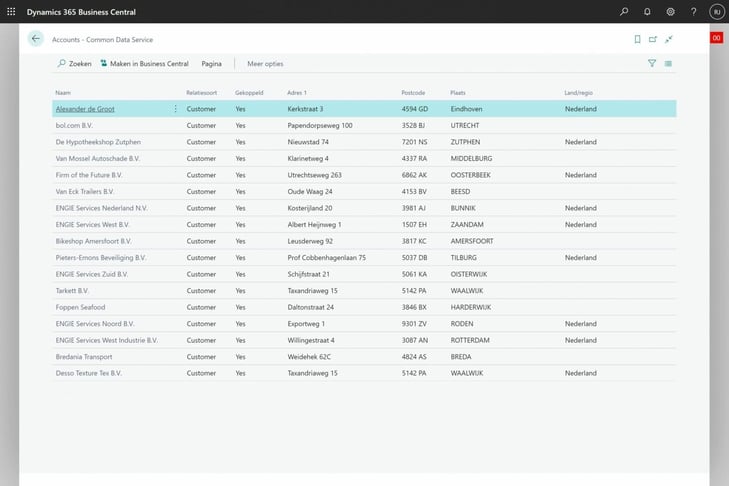Open user account avatar
729x486 pixels.
(717, 12)
